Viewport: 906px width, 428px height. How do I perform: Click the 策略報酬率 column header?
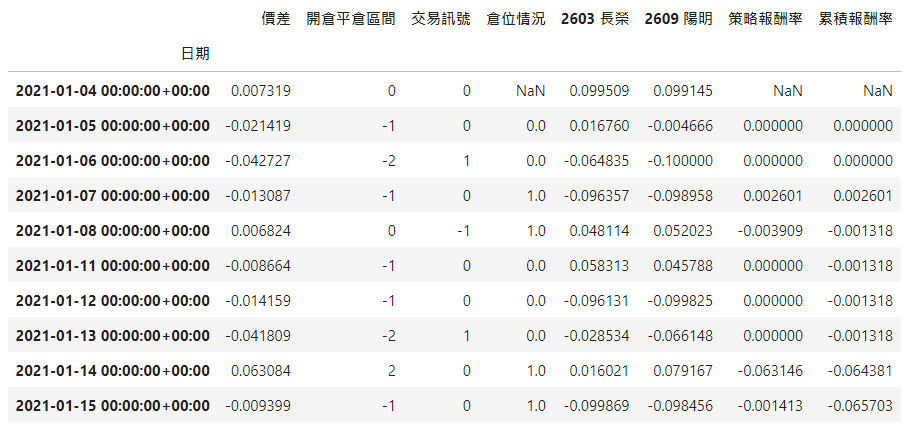[x=766, y=19]
